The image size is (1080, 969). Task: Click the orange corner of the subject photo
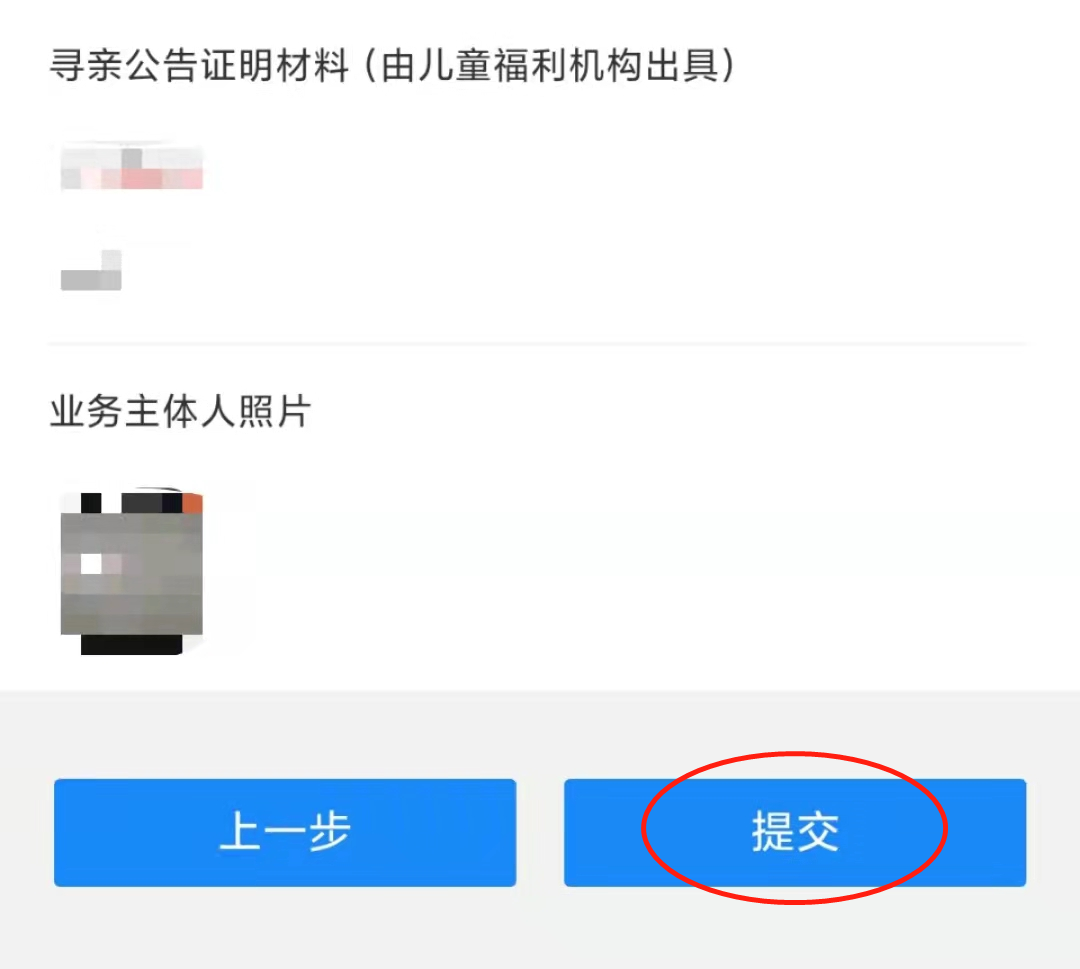[x=193, y=503]
